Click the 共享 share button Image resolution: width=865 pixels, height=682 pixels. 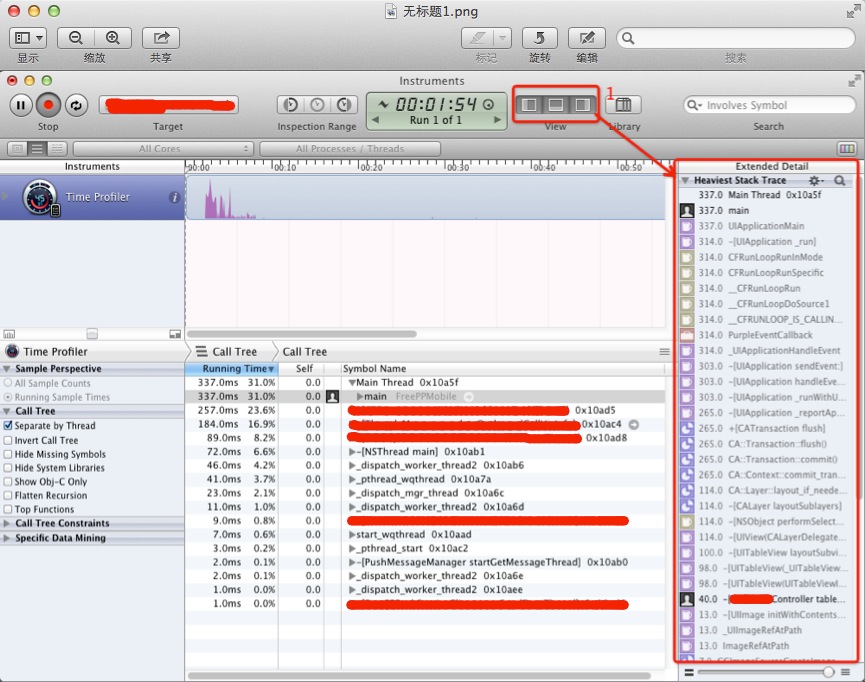(161, 38)
